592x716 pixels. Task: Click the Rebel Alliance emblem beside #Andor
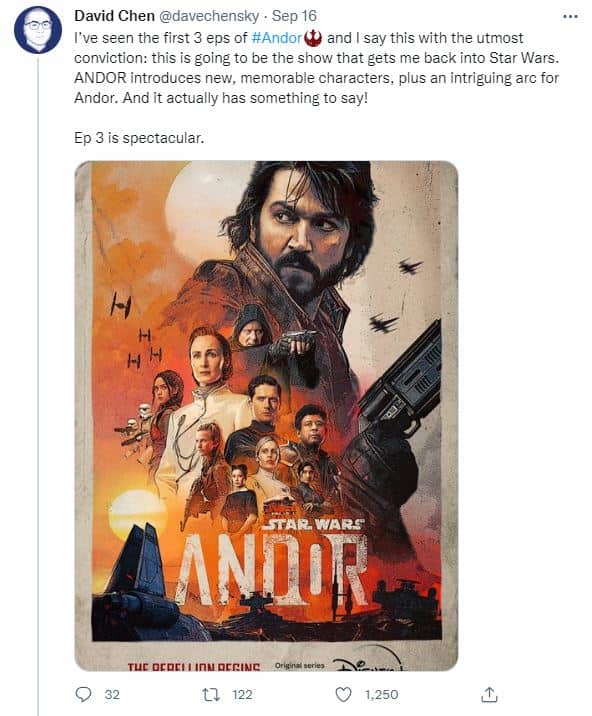tap(313, 38)
